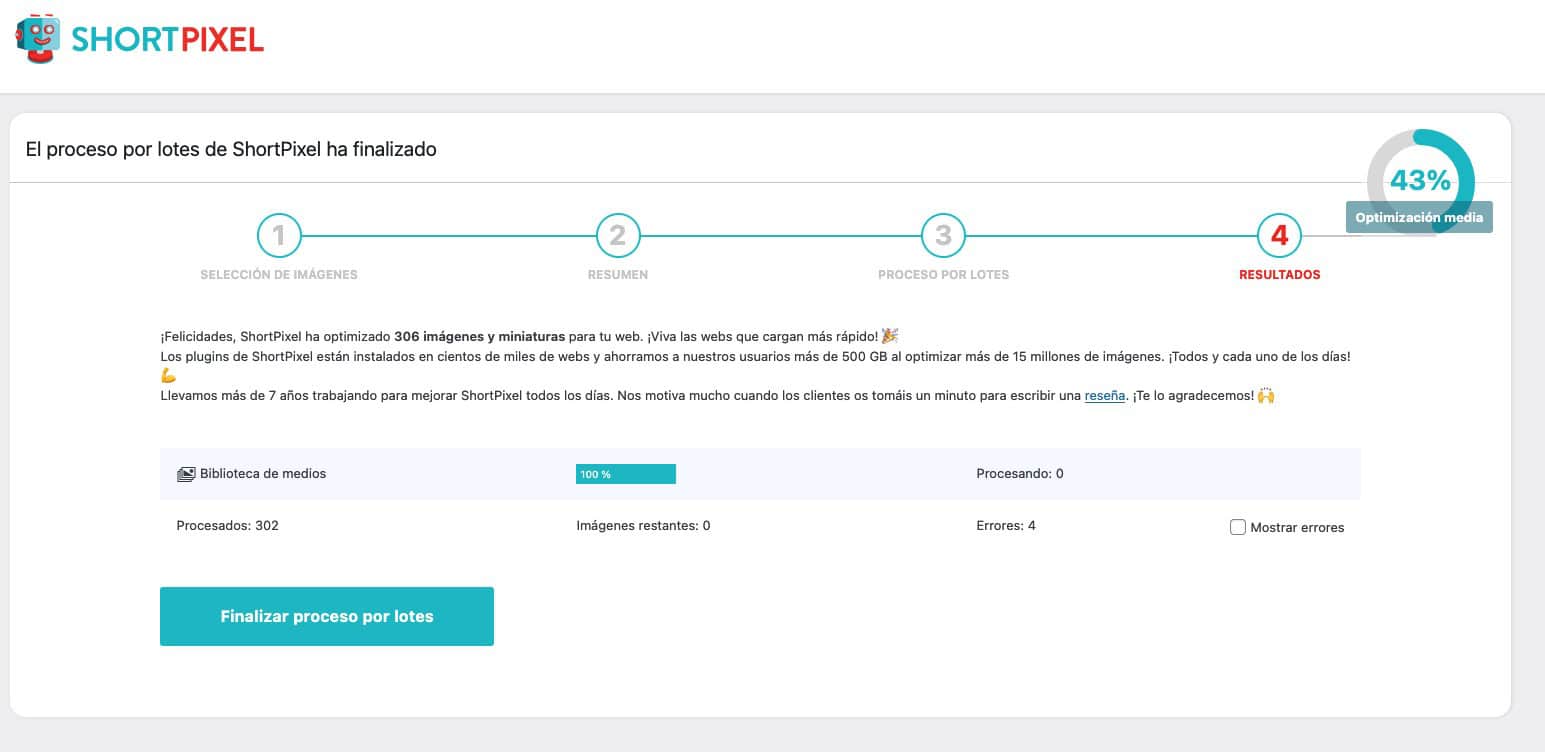
Task: Click the 'PROCESO POR LOTES' step label
Action: click(x=943, y=274)
